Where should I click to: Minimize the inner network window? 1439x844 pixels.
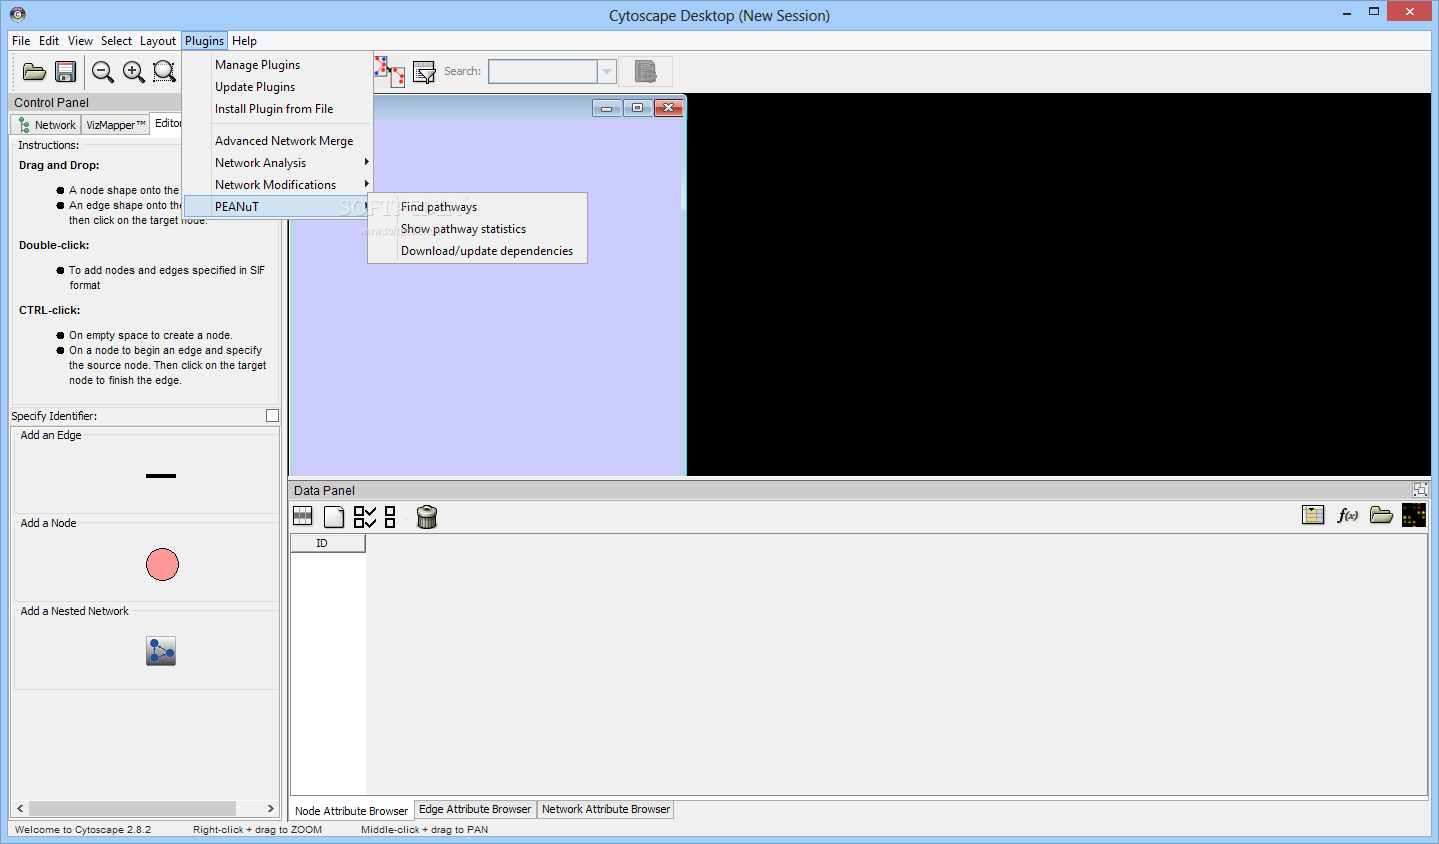606,108
